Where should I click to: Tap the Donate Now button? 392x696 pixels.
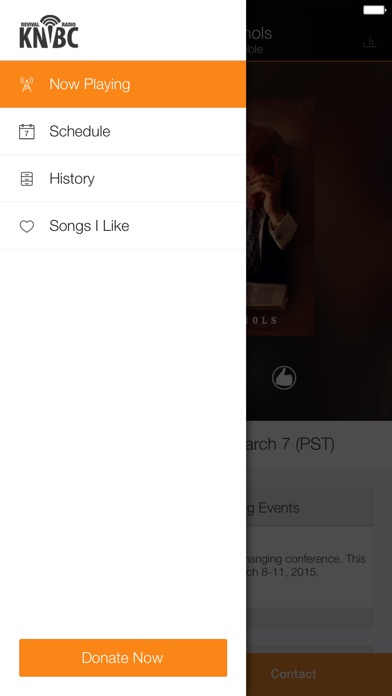(123, 657)
